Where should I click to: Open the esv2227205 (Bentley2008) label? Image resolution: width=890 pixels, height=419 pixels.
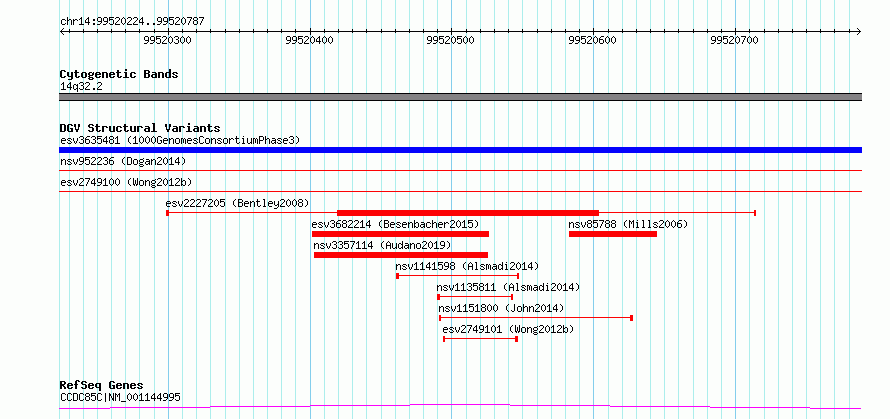pos(237,203)
